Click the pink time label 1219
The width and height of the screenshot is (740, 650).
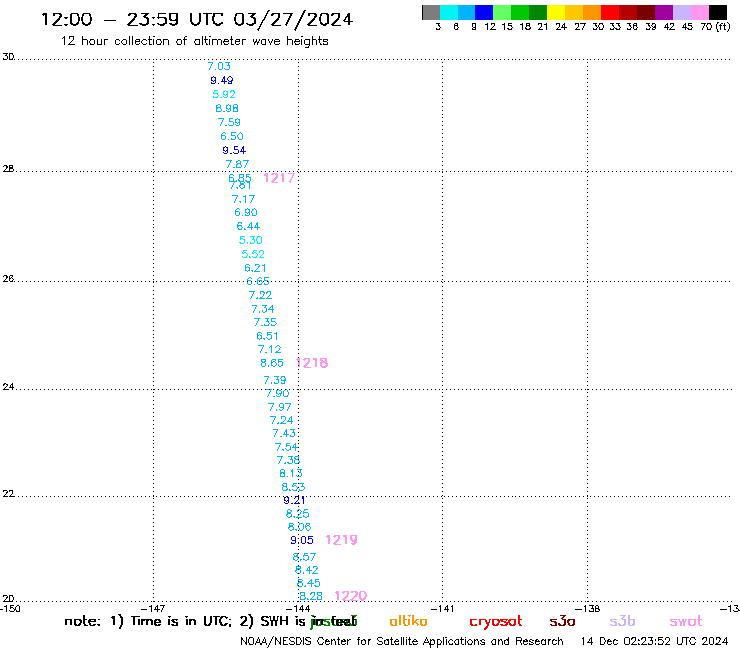[x=342, y=540]
